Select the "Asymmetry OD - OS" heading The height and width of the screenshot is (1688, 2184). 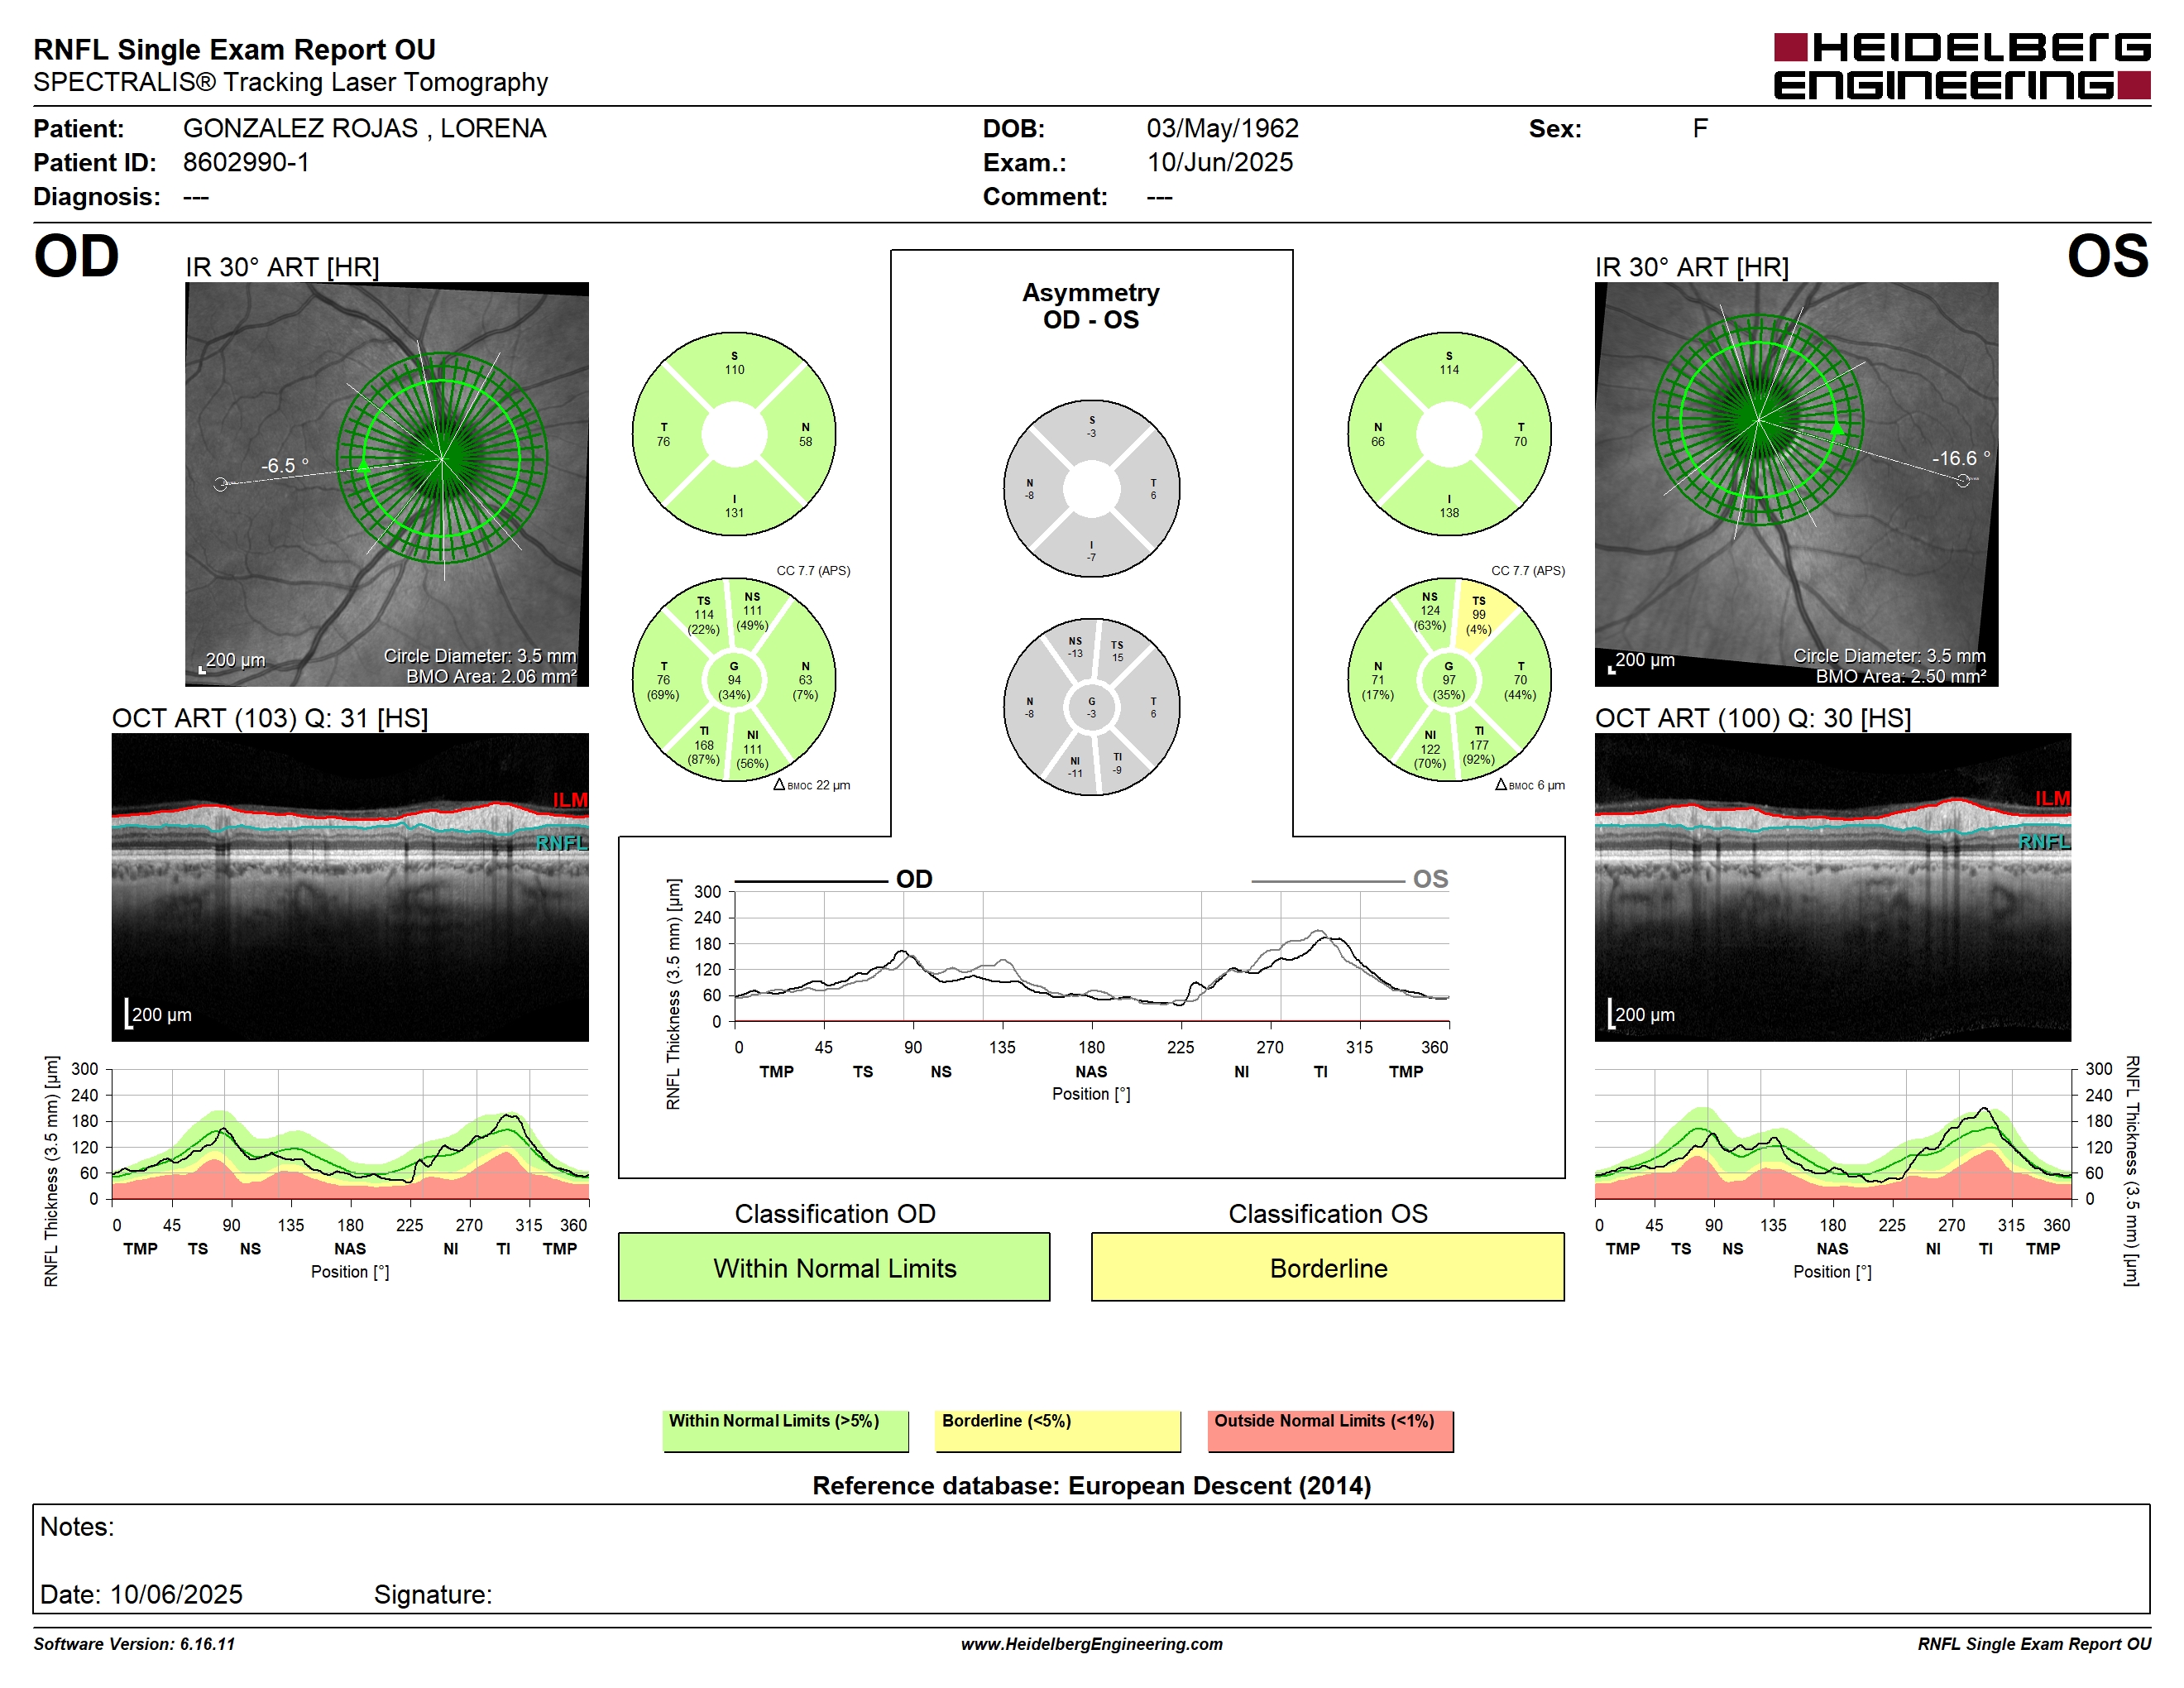(x=1091, y=306)
